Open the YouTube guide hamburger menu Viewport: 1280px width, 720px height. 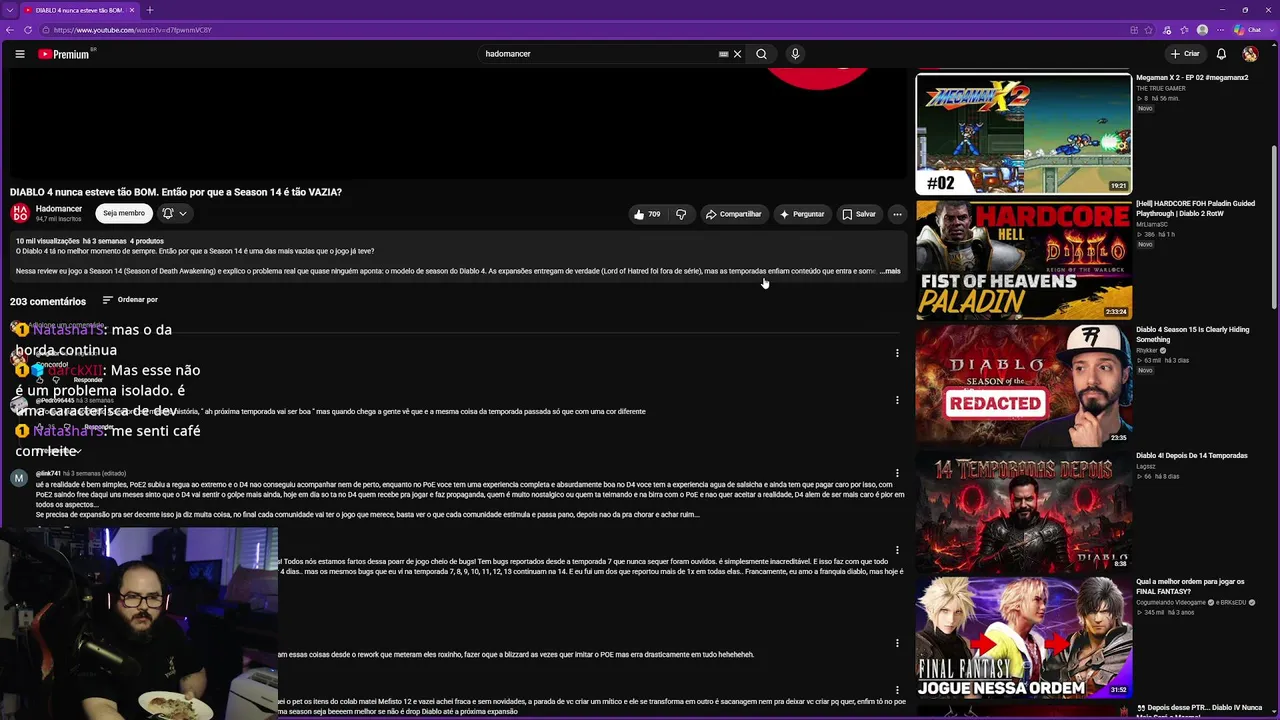click(x=19, y=54)
